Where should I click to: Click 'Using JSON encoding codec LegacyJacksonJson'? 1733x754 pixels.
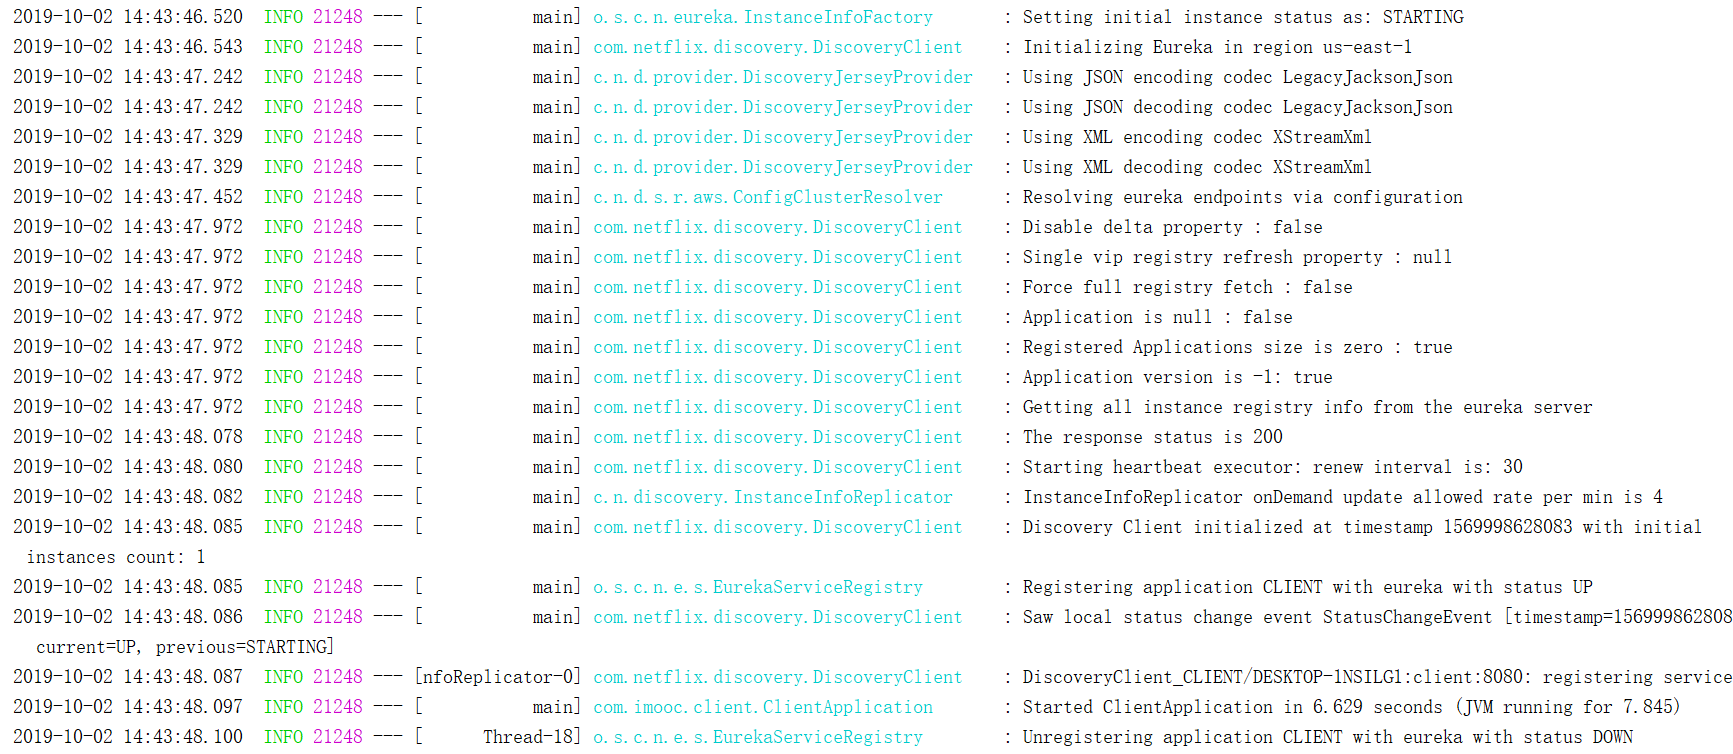pyautogui.click(x=1237, y=77)
